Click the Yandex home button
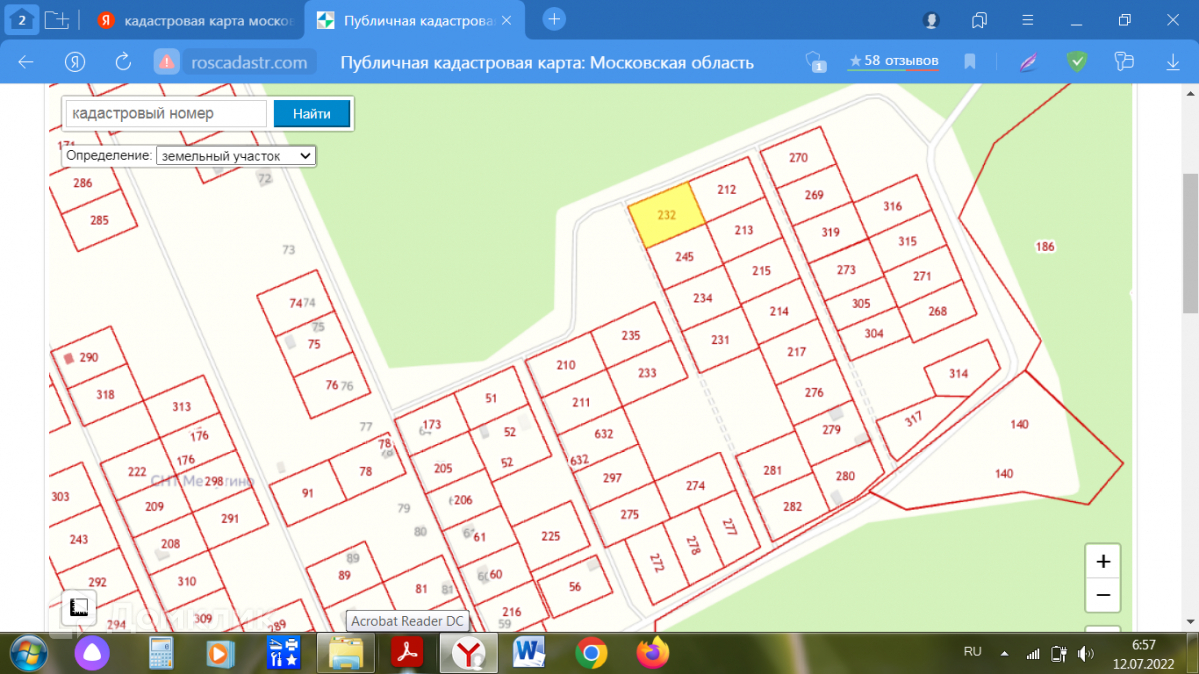The image size is (1199, 674). [x=75, y=62]
